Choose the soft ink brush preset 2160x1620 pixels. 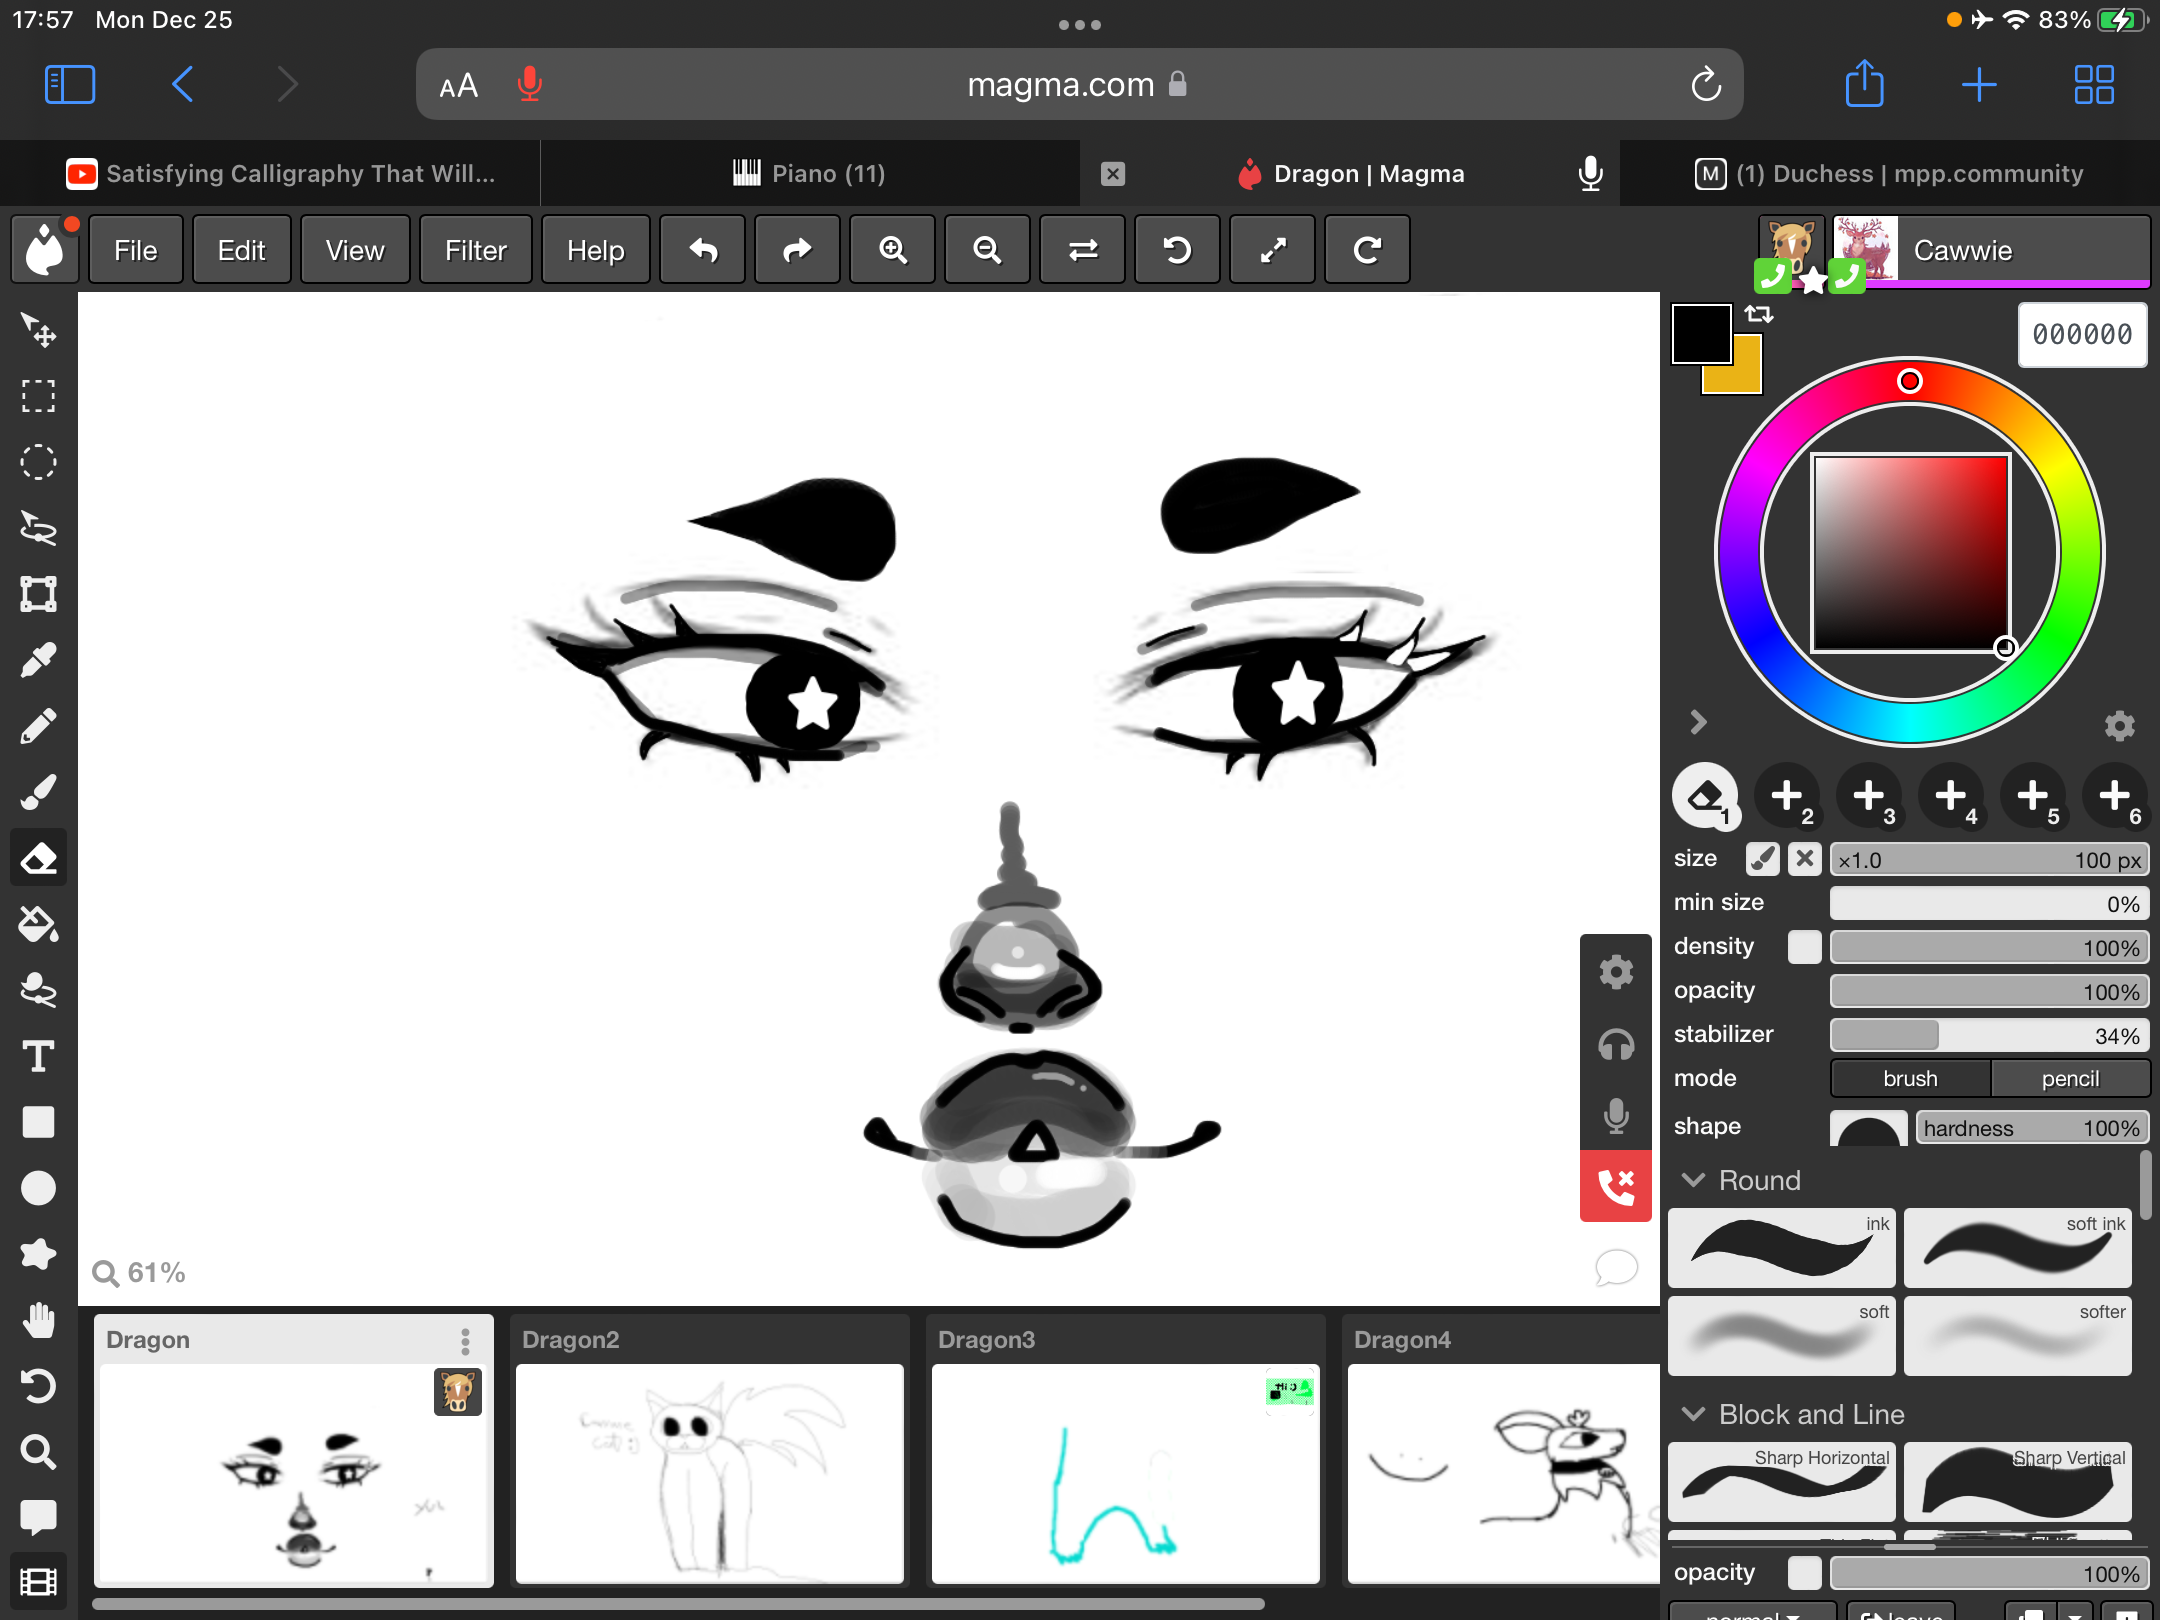click(x=2018, y=1248)
